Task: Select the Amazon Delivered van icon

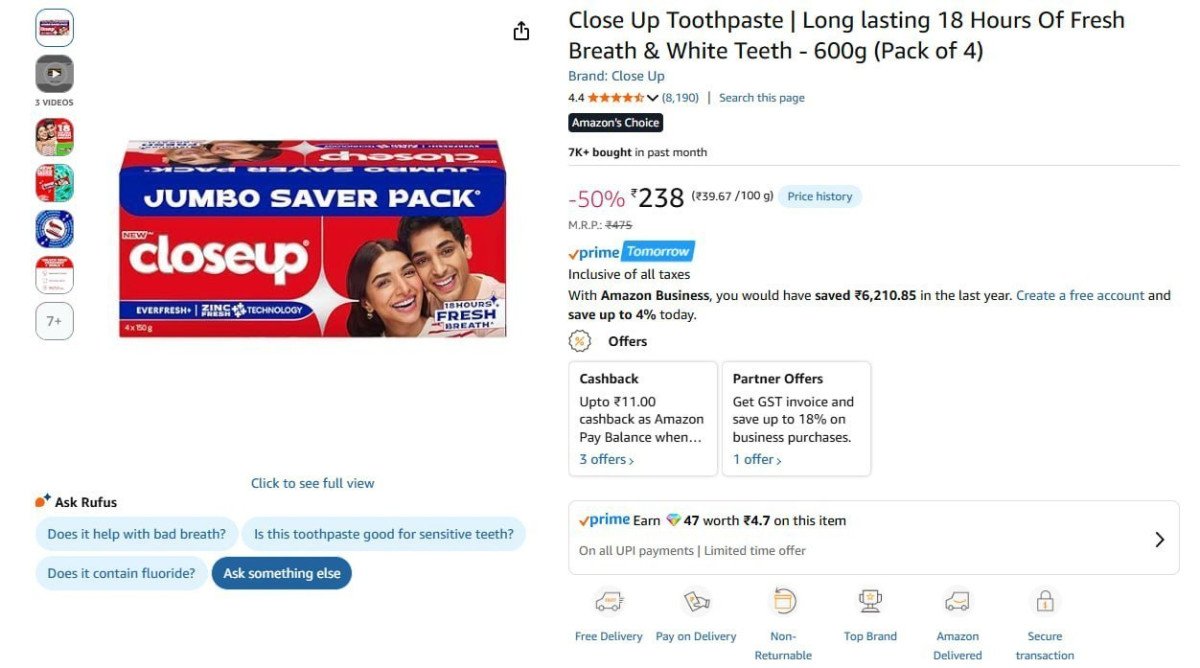Action: click(957, 600)
